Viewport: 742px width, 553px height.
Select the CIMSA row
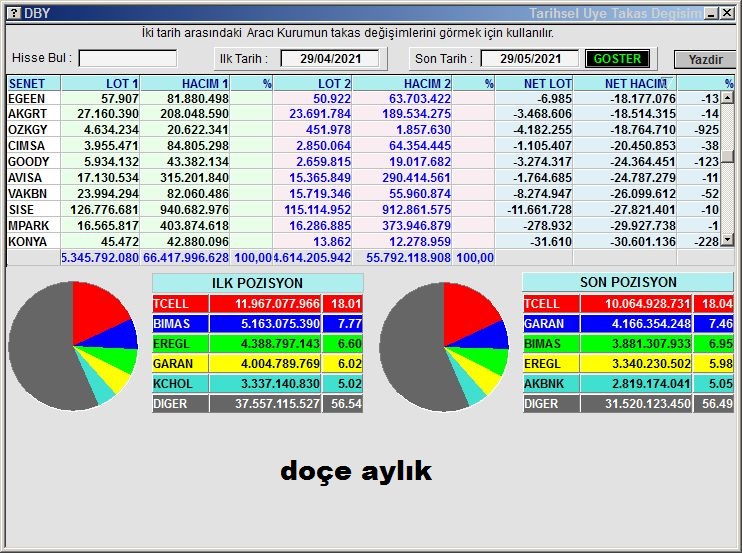[363, 146]
